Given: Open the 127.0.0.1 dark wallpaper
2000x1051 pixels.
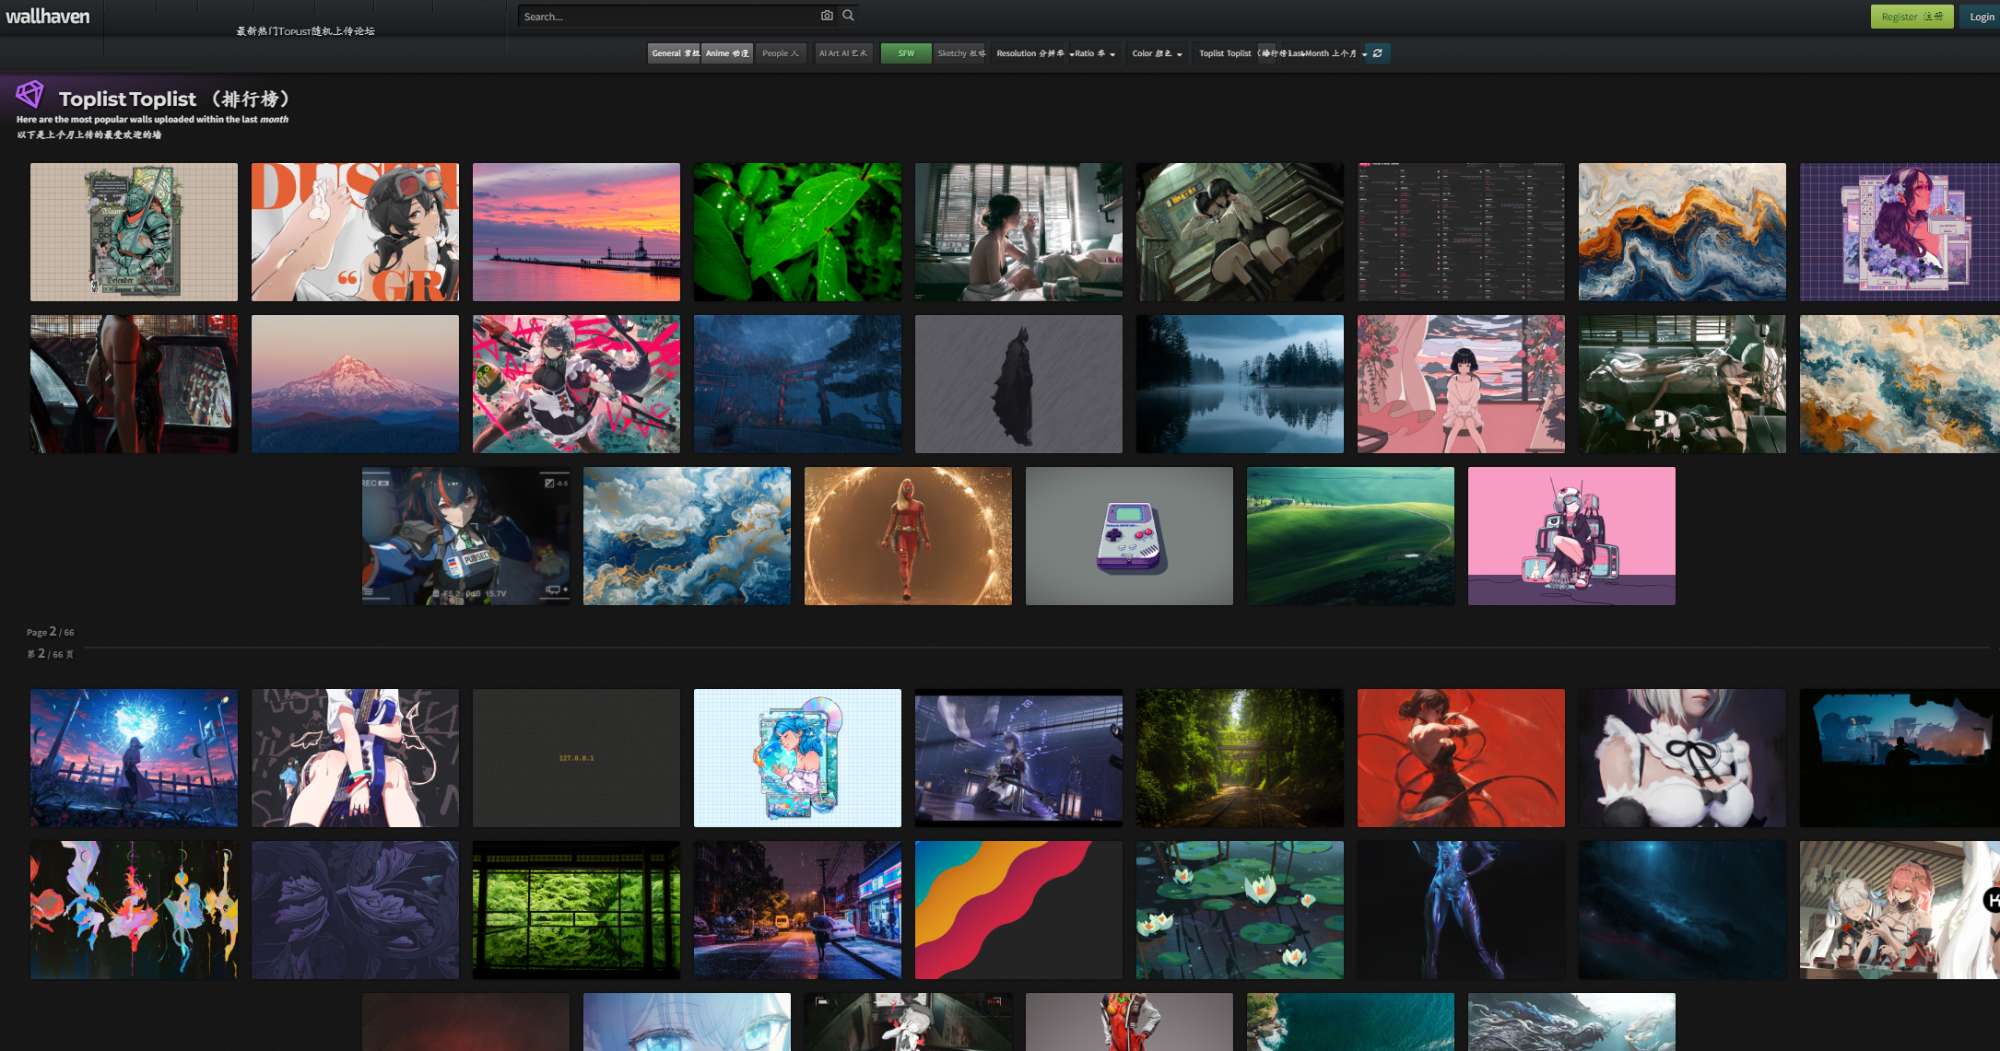Looking at the screenshot, I should (x=576, y=758).
